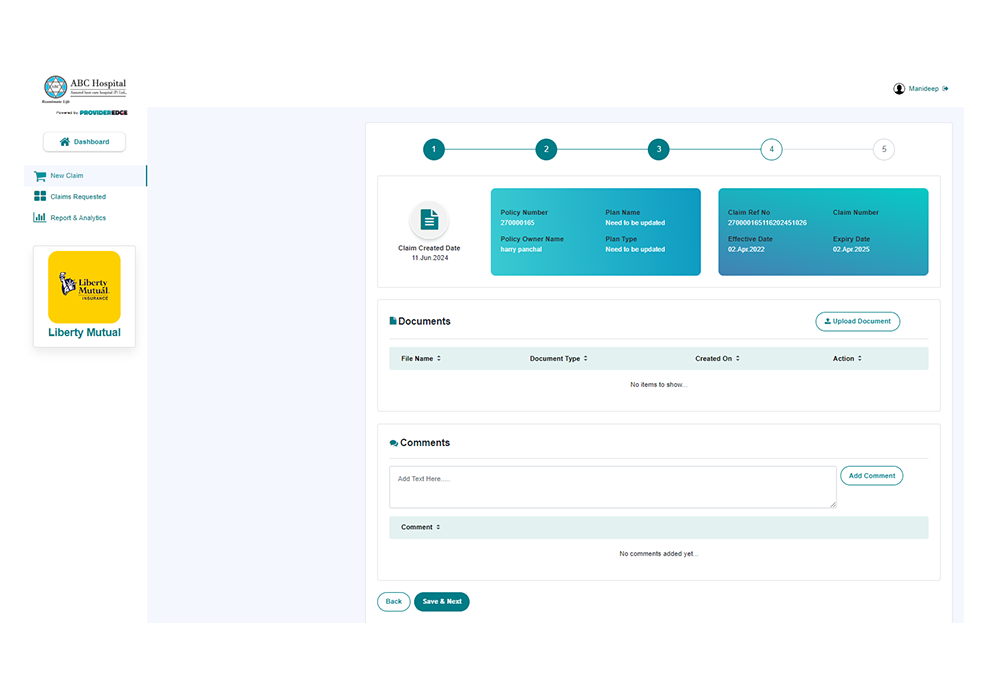Image resolution: width=990 pixels, height=680 pixels.
Task: Open the Dashboard from sidebar
Action: (84, 142)
